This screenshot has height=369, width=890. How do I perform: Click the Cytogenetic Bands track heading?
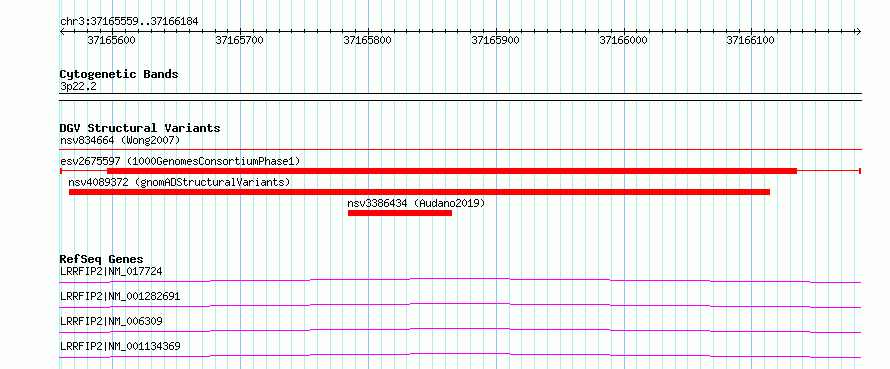pyautogui.click(x=119, y=74)
